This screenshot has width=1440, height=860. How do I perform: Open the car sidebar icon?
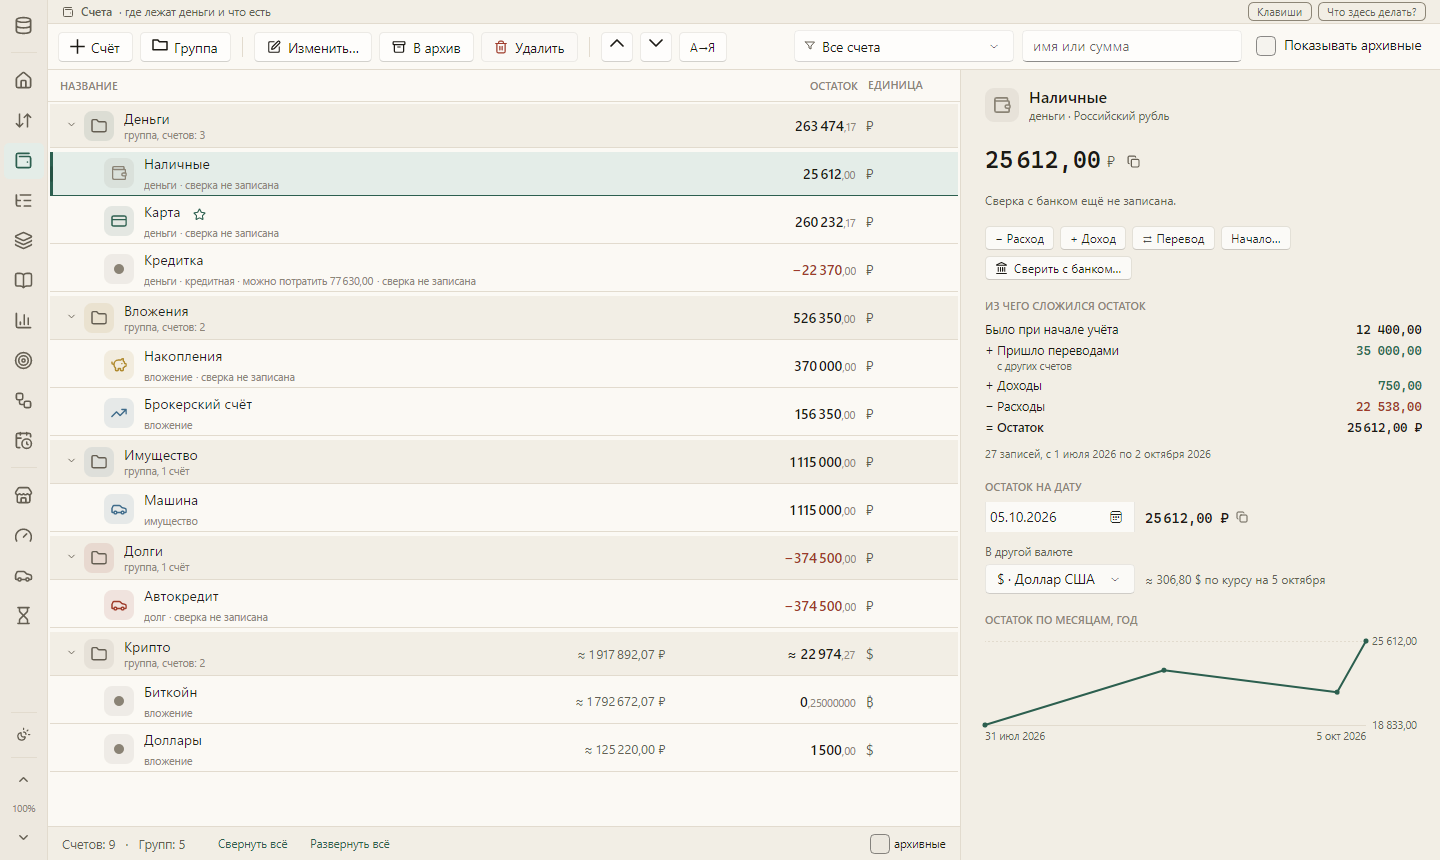click(x=24, y=576)
